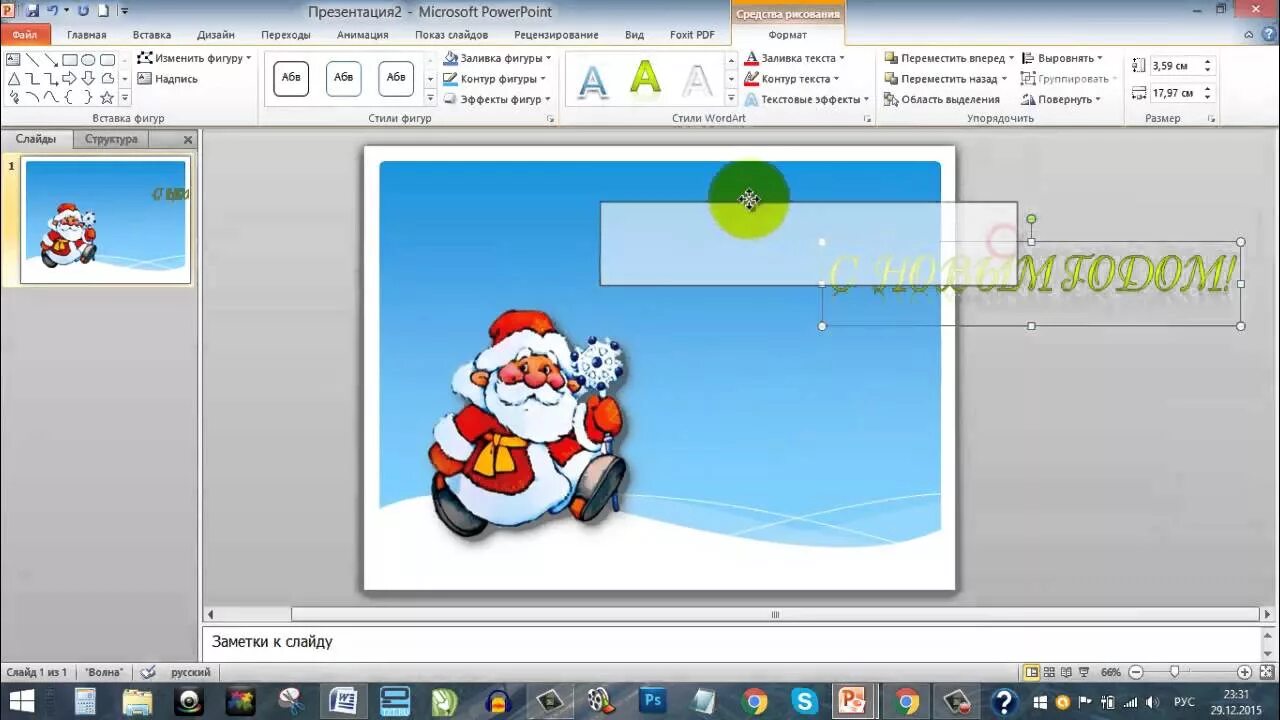Screen dimensions: 1280x720
Task: Open the Дизайн ribbon tab
Action: coord(216,35)
